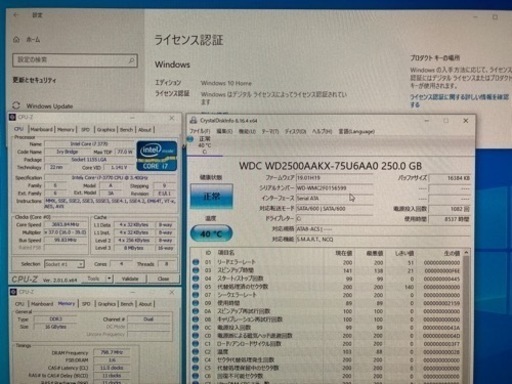Open the Language menu in CrystalDiskInfo

click(356, 131)
